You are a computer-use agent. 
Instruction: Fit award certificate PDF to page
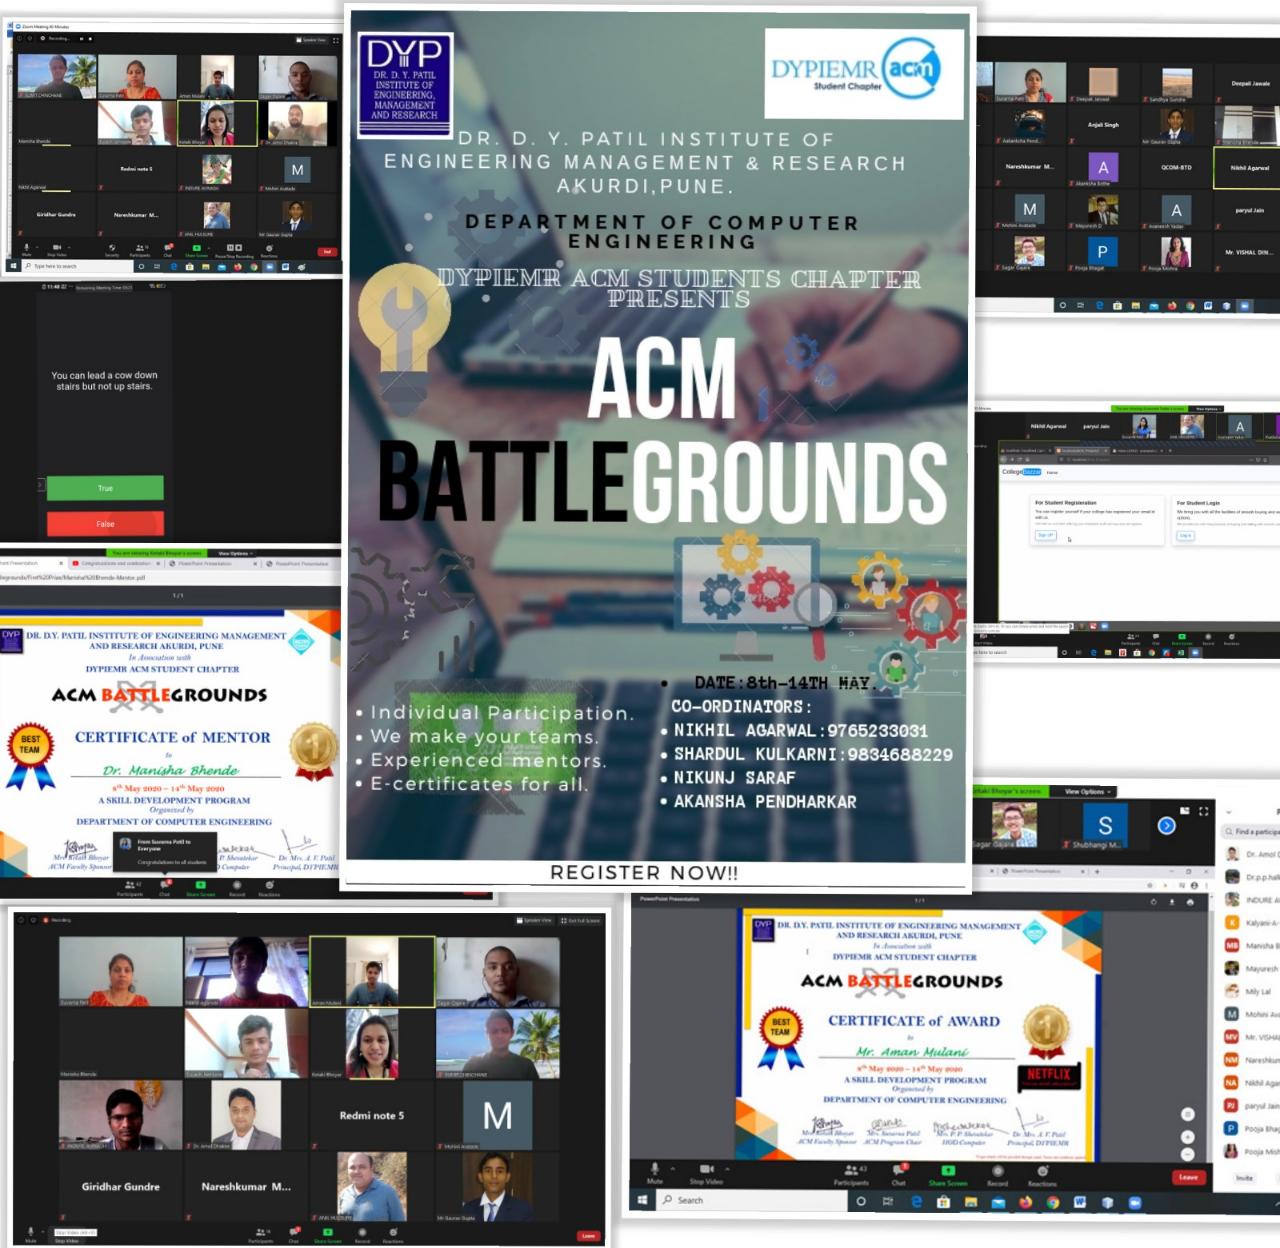(1188, 1114)
